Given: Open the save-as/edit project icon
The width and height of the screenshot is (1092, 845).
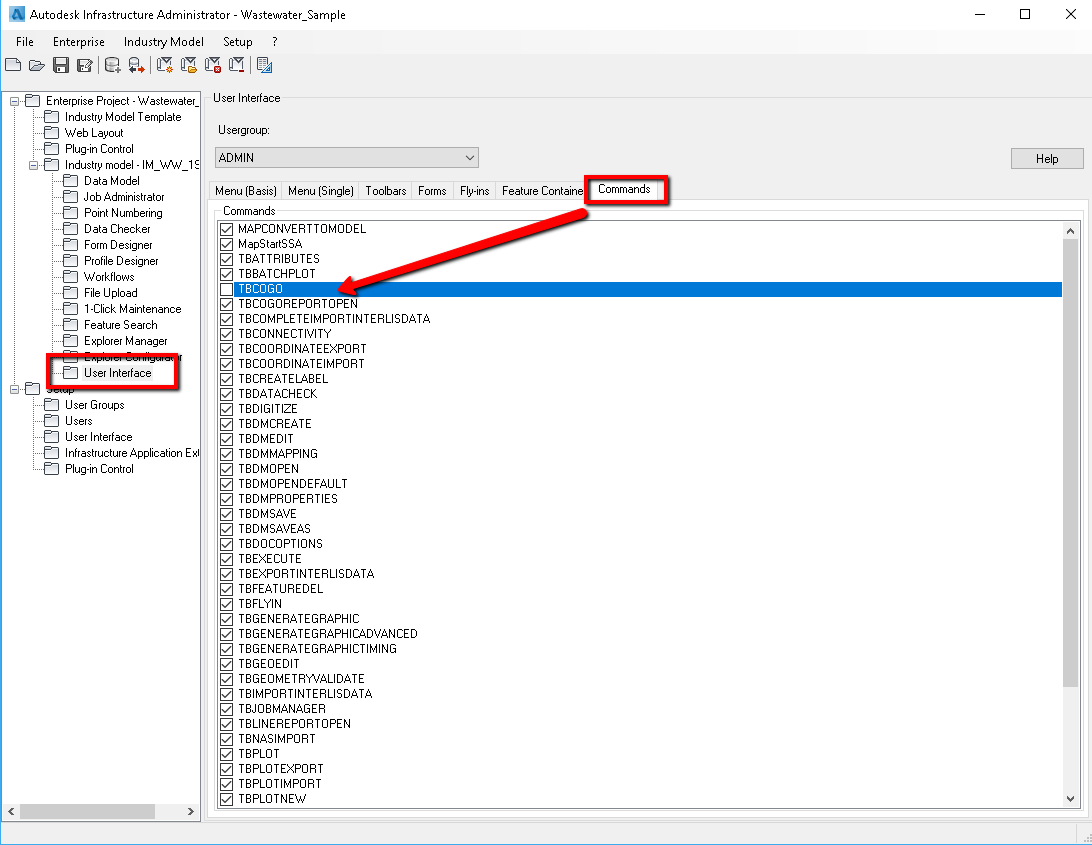Looking at the screenshot, I should [x=86, y=64].
